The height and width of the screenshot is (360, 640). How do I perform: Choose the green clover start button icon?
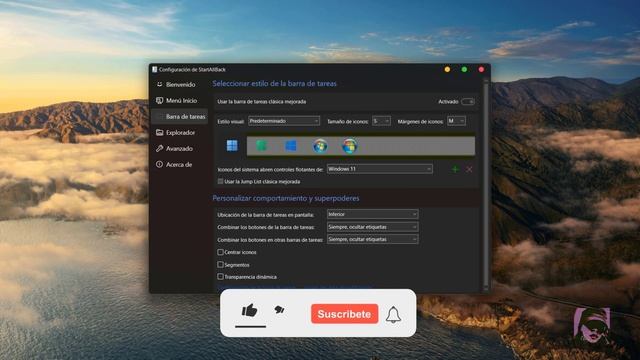[261, 146]
